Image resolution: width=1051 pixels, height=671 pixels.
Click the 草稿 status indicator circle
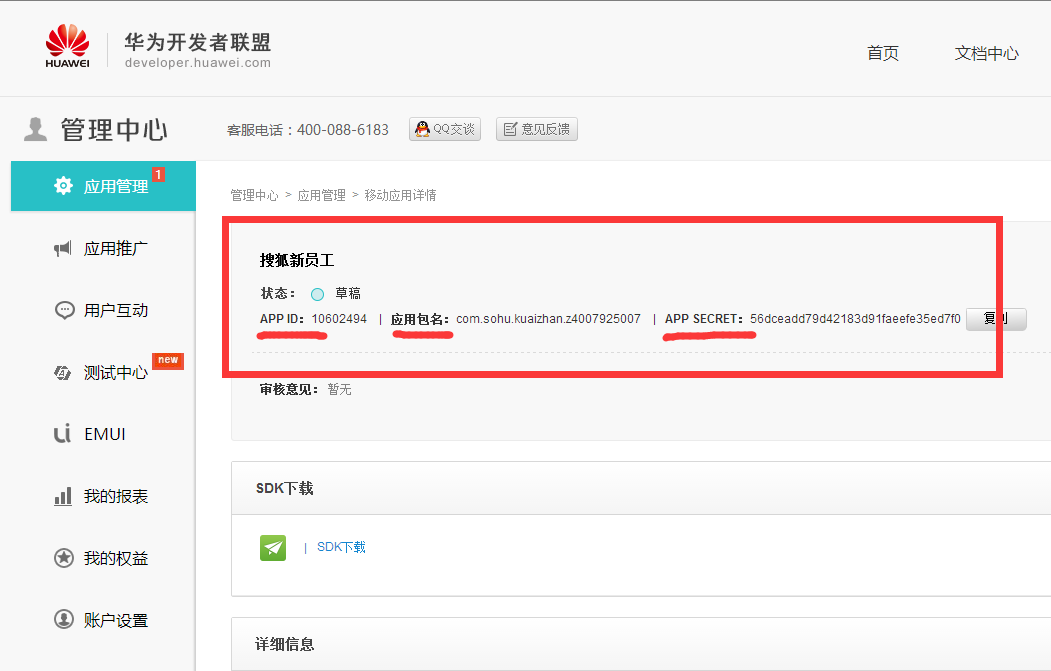pyautogui.click(x=317, y=294)
